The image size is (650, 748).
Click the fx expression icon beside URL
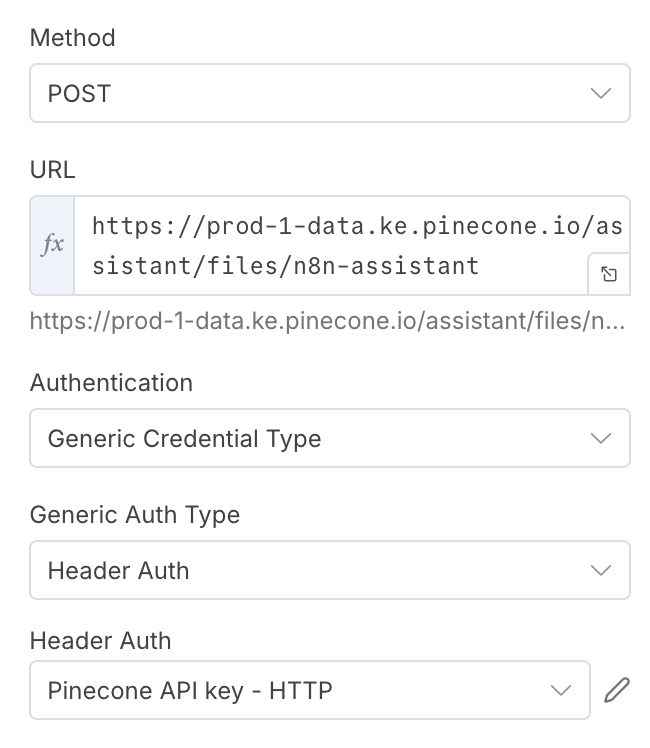[52, 245]
